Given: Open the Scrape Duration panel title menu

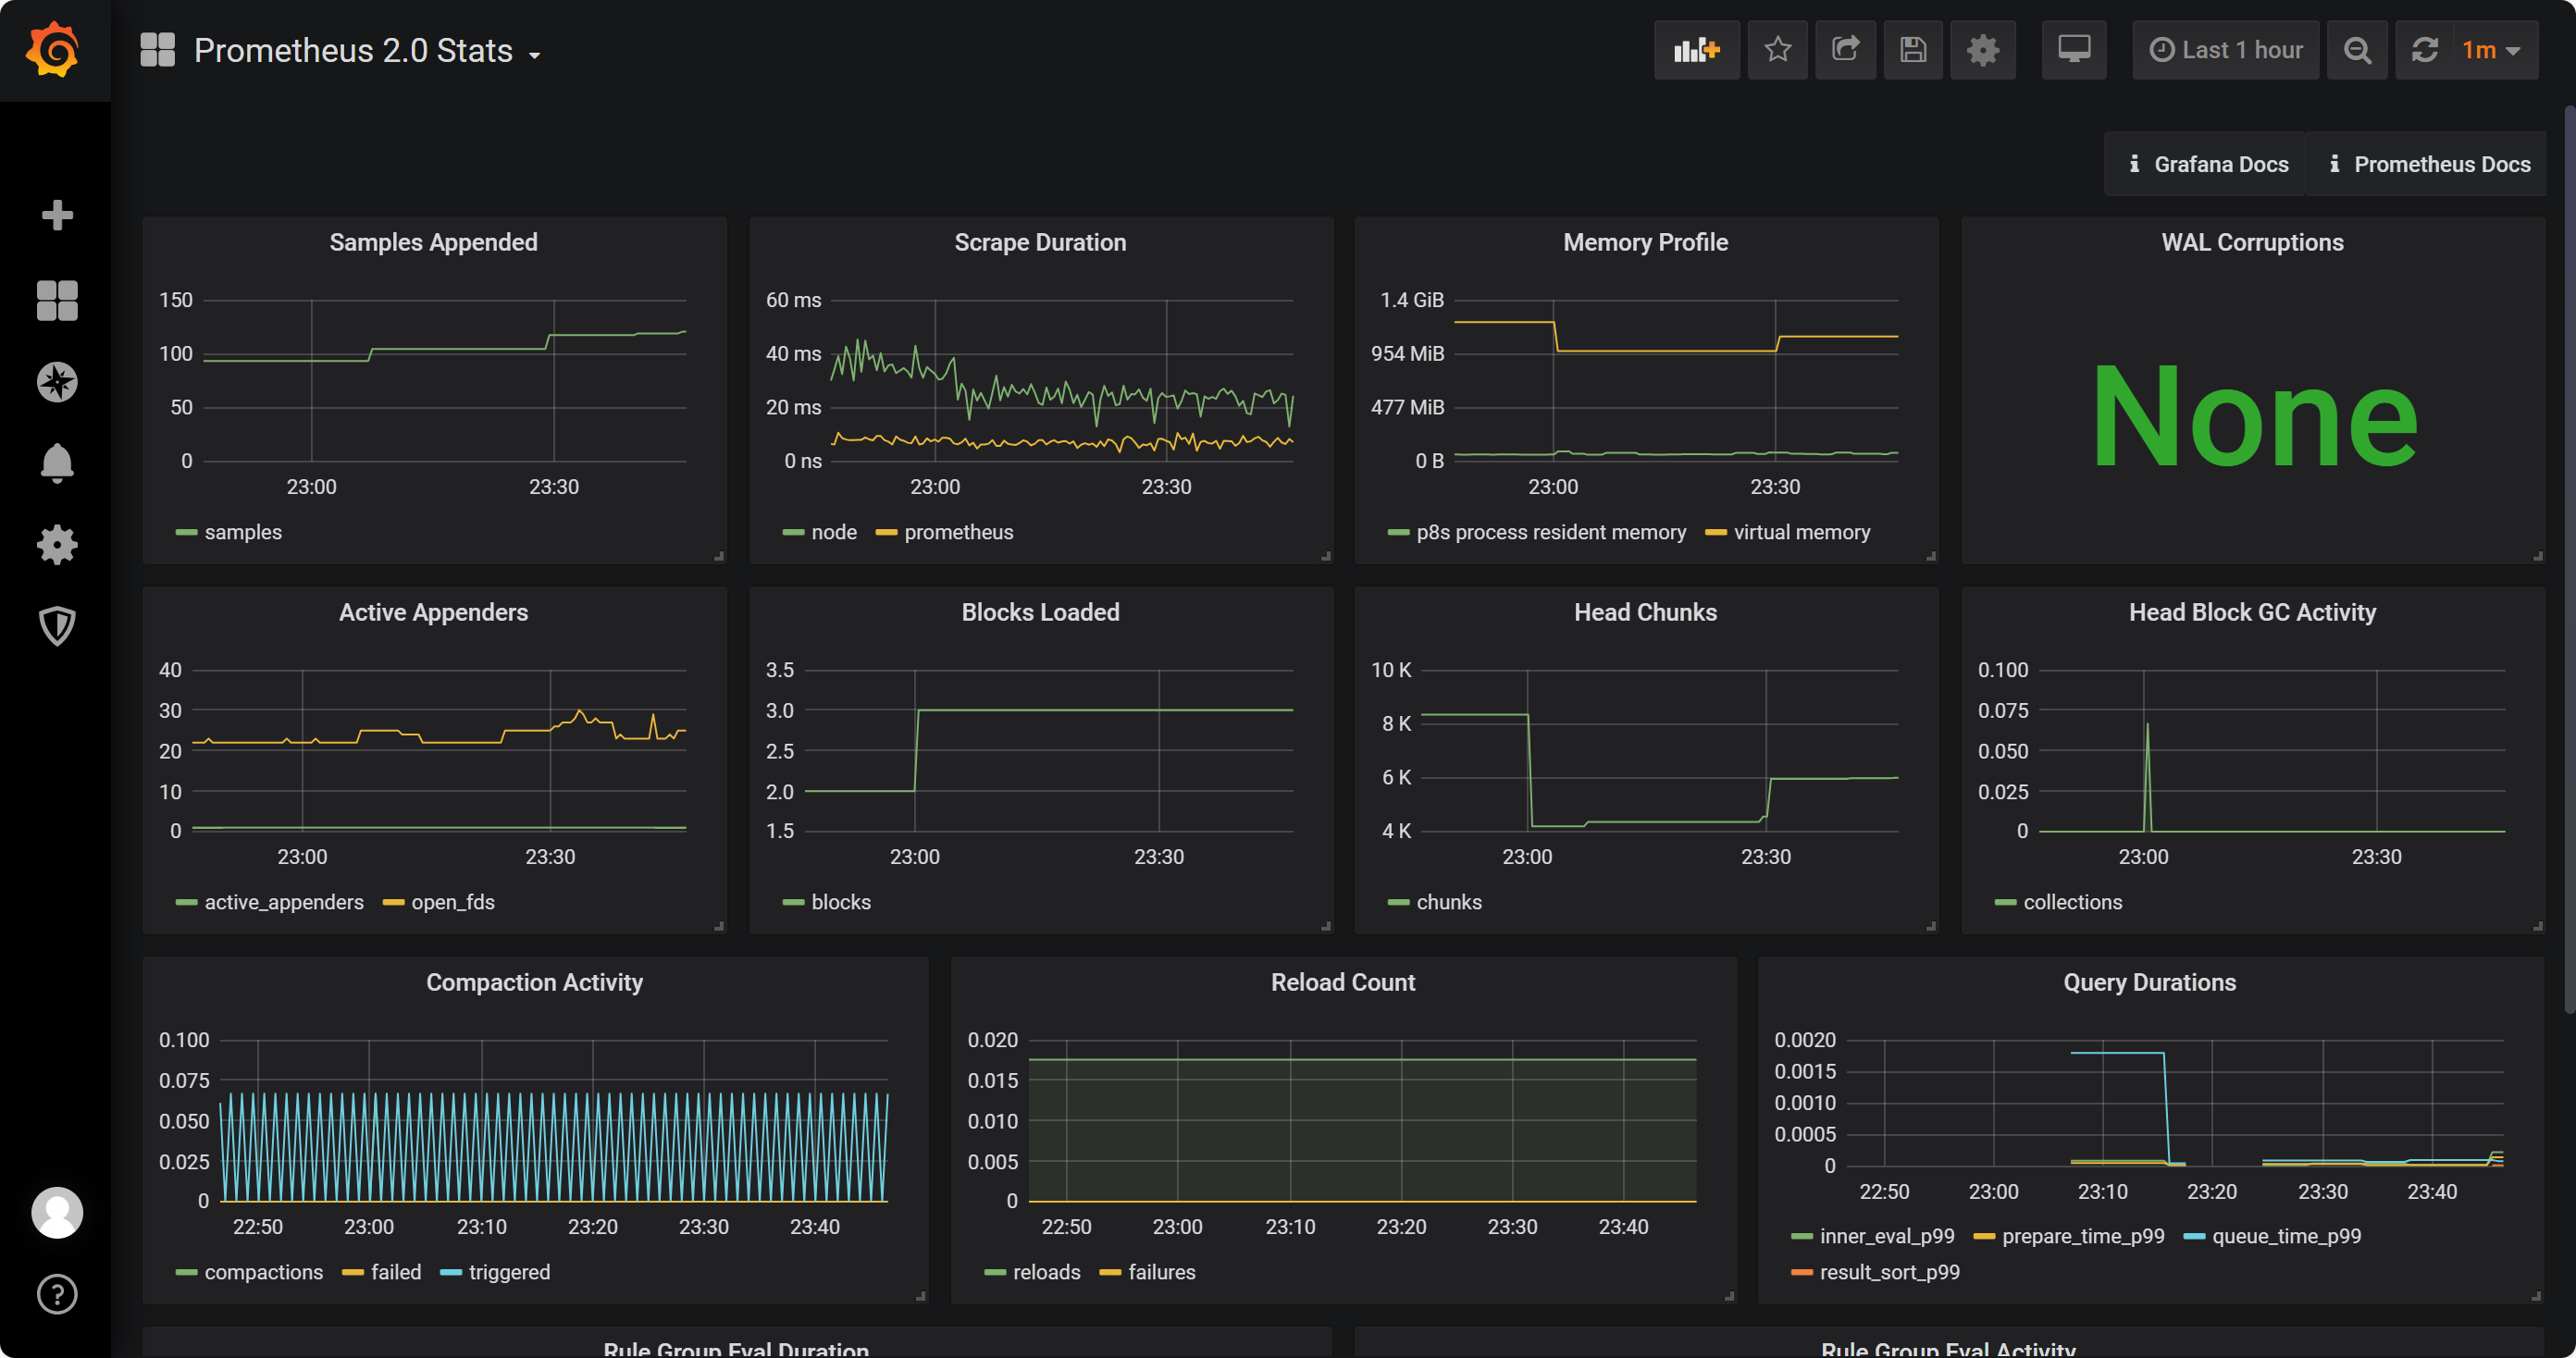Looking at the screenshot, I should point(1040,243).
